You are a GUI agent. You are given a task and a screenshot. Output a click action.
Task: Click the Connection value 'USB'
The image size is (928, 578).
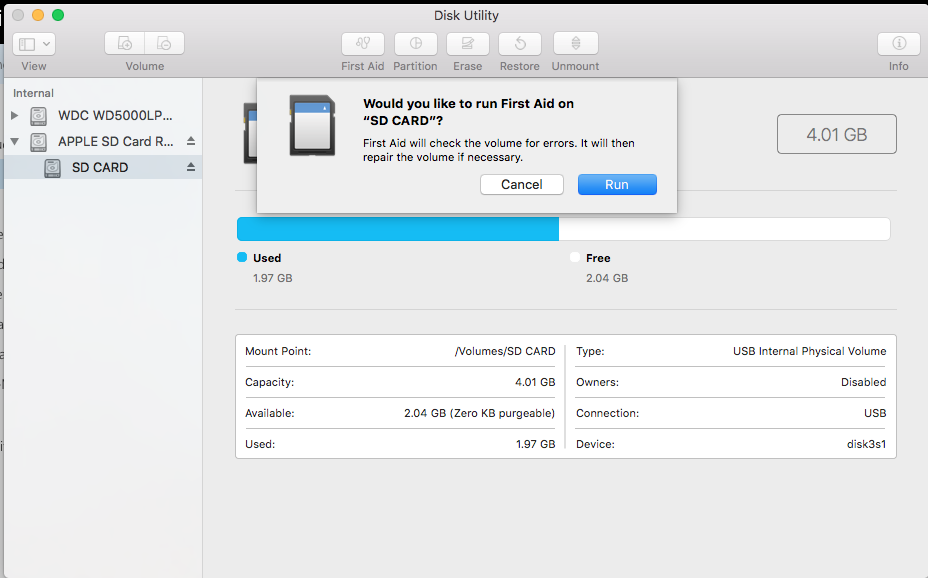875,413
